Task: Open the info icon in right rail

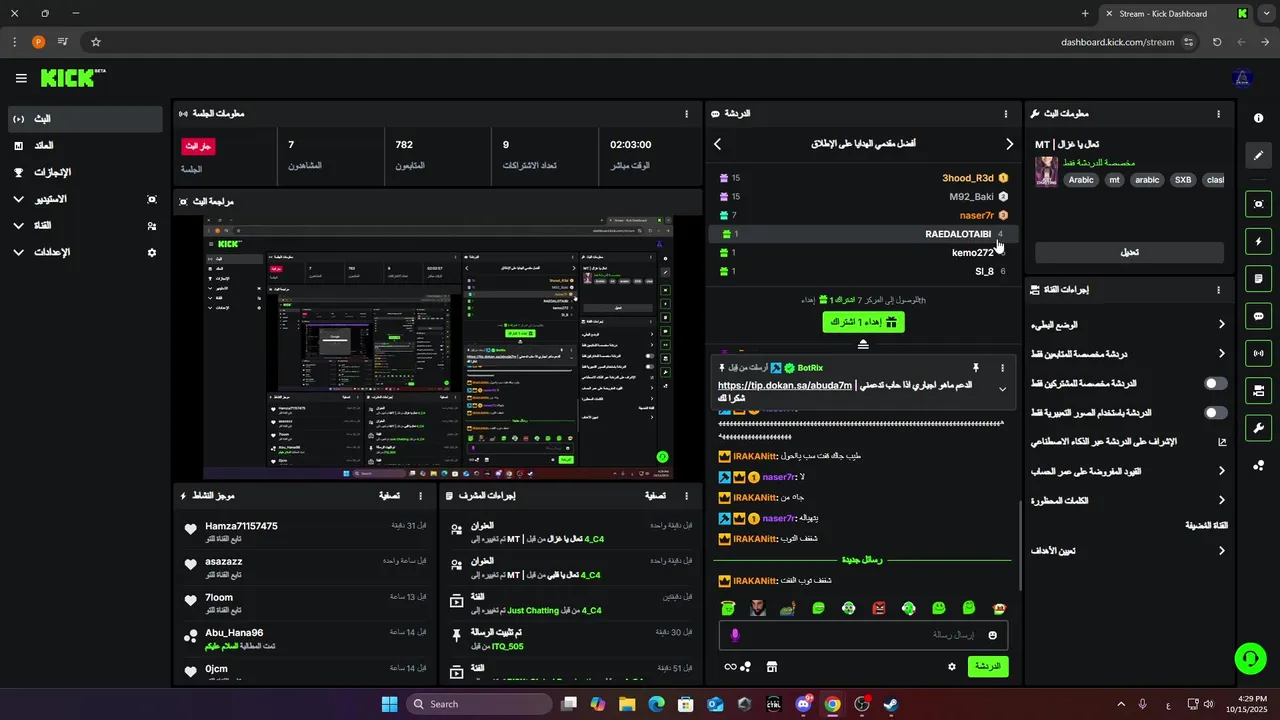Action: (1258, 118)
